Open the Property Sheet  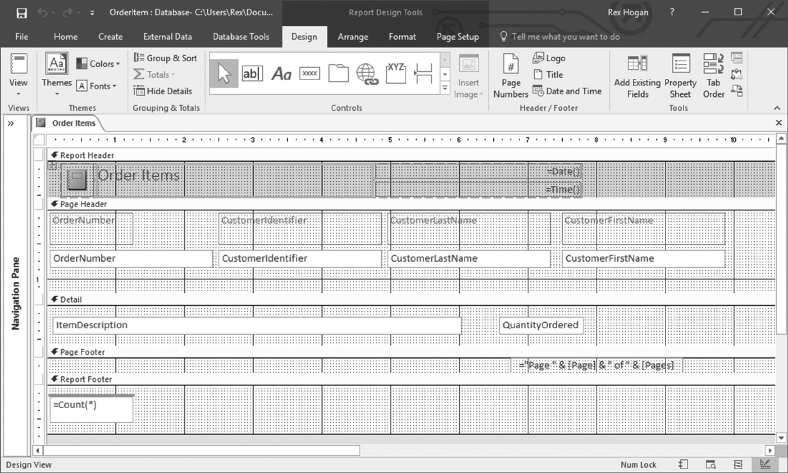pos(680,76)
